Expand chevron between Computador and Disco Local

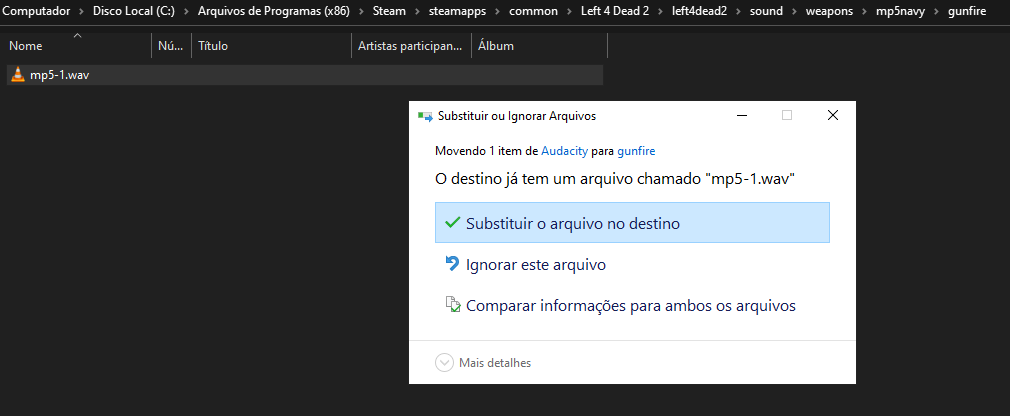pos(82,11)
